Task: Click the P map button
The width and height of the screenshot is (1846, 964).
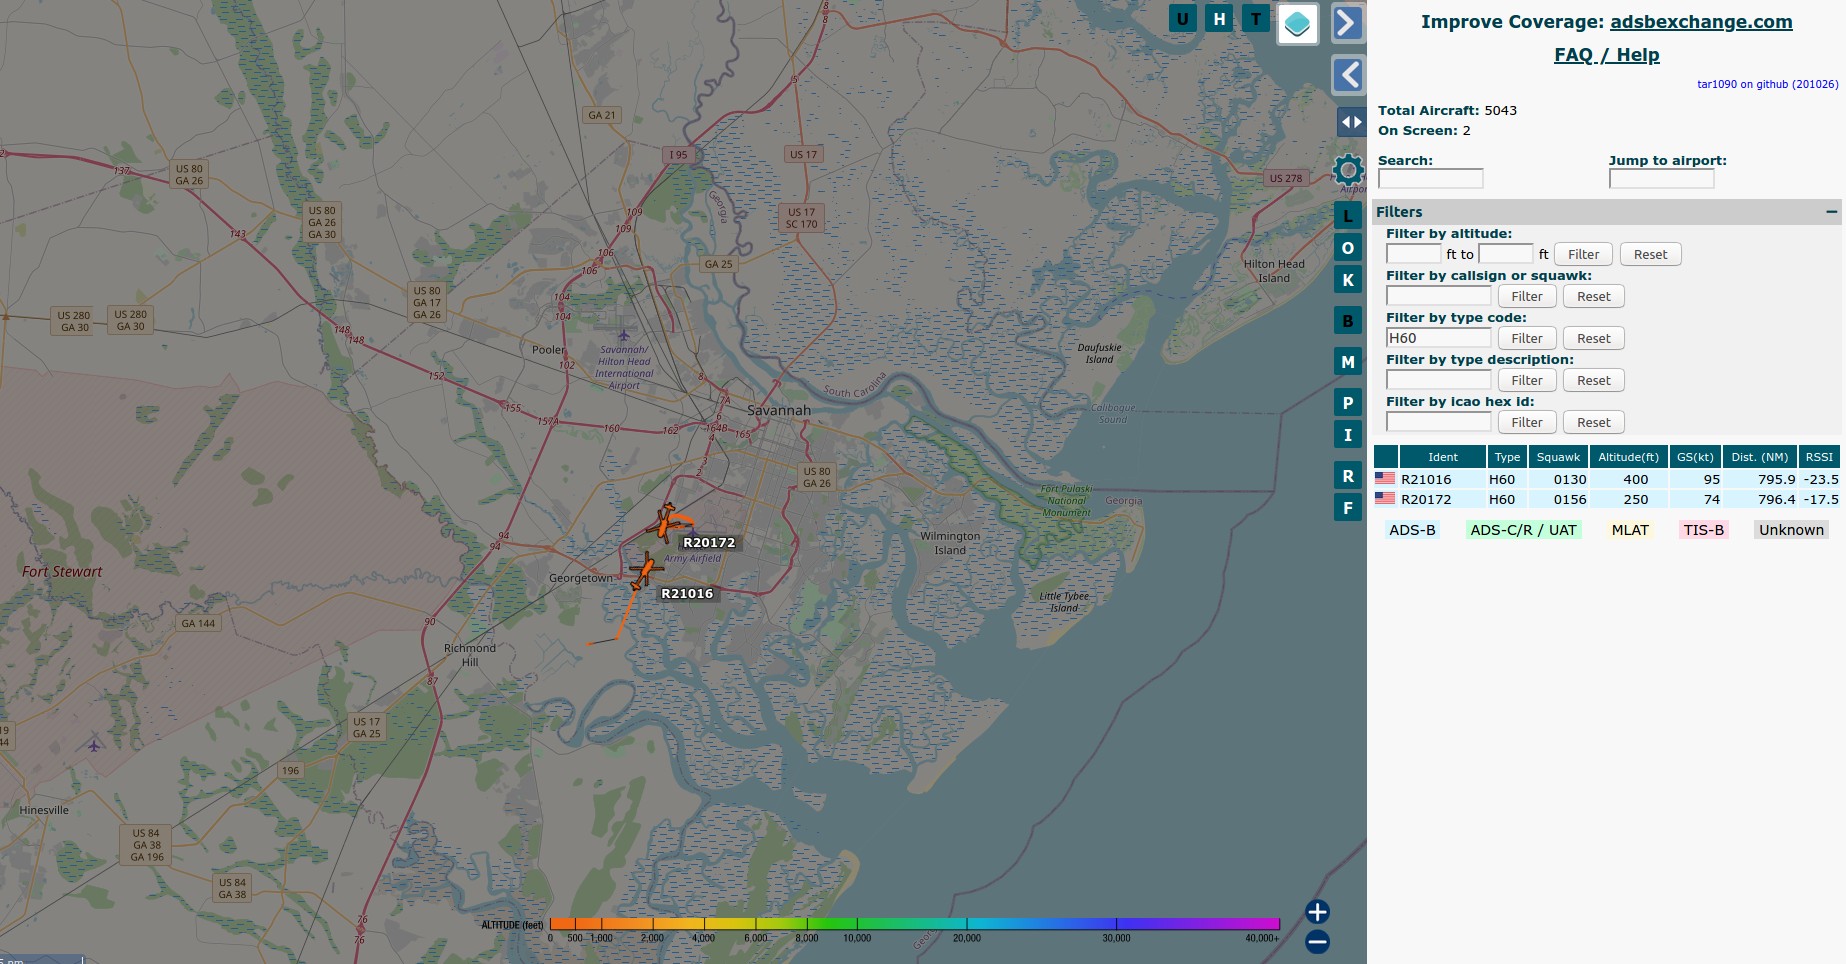Action: [1348, 403]
